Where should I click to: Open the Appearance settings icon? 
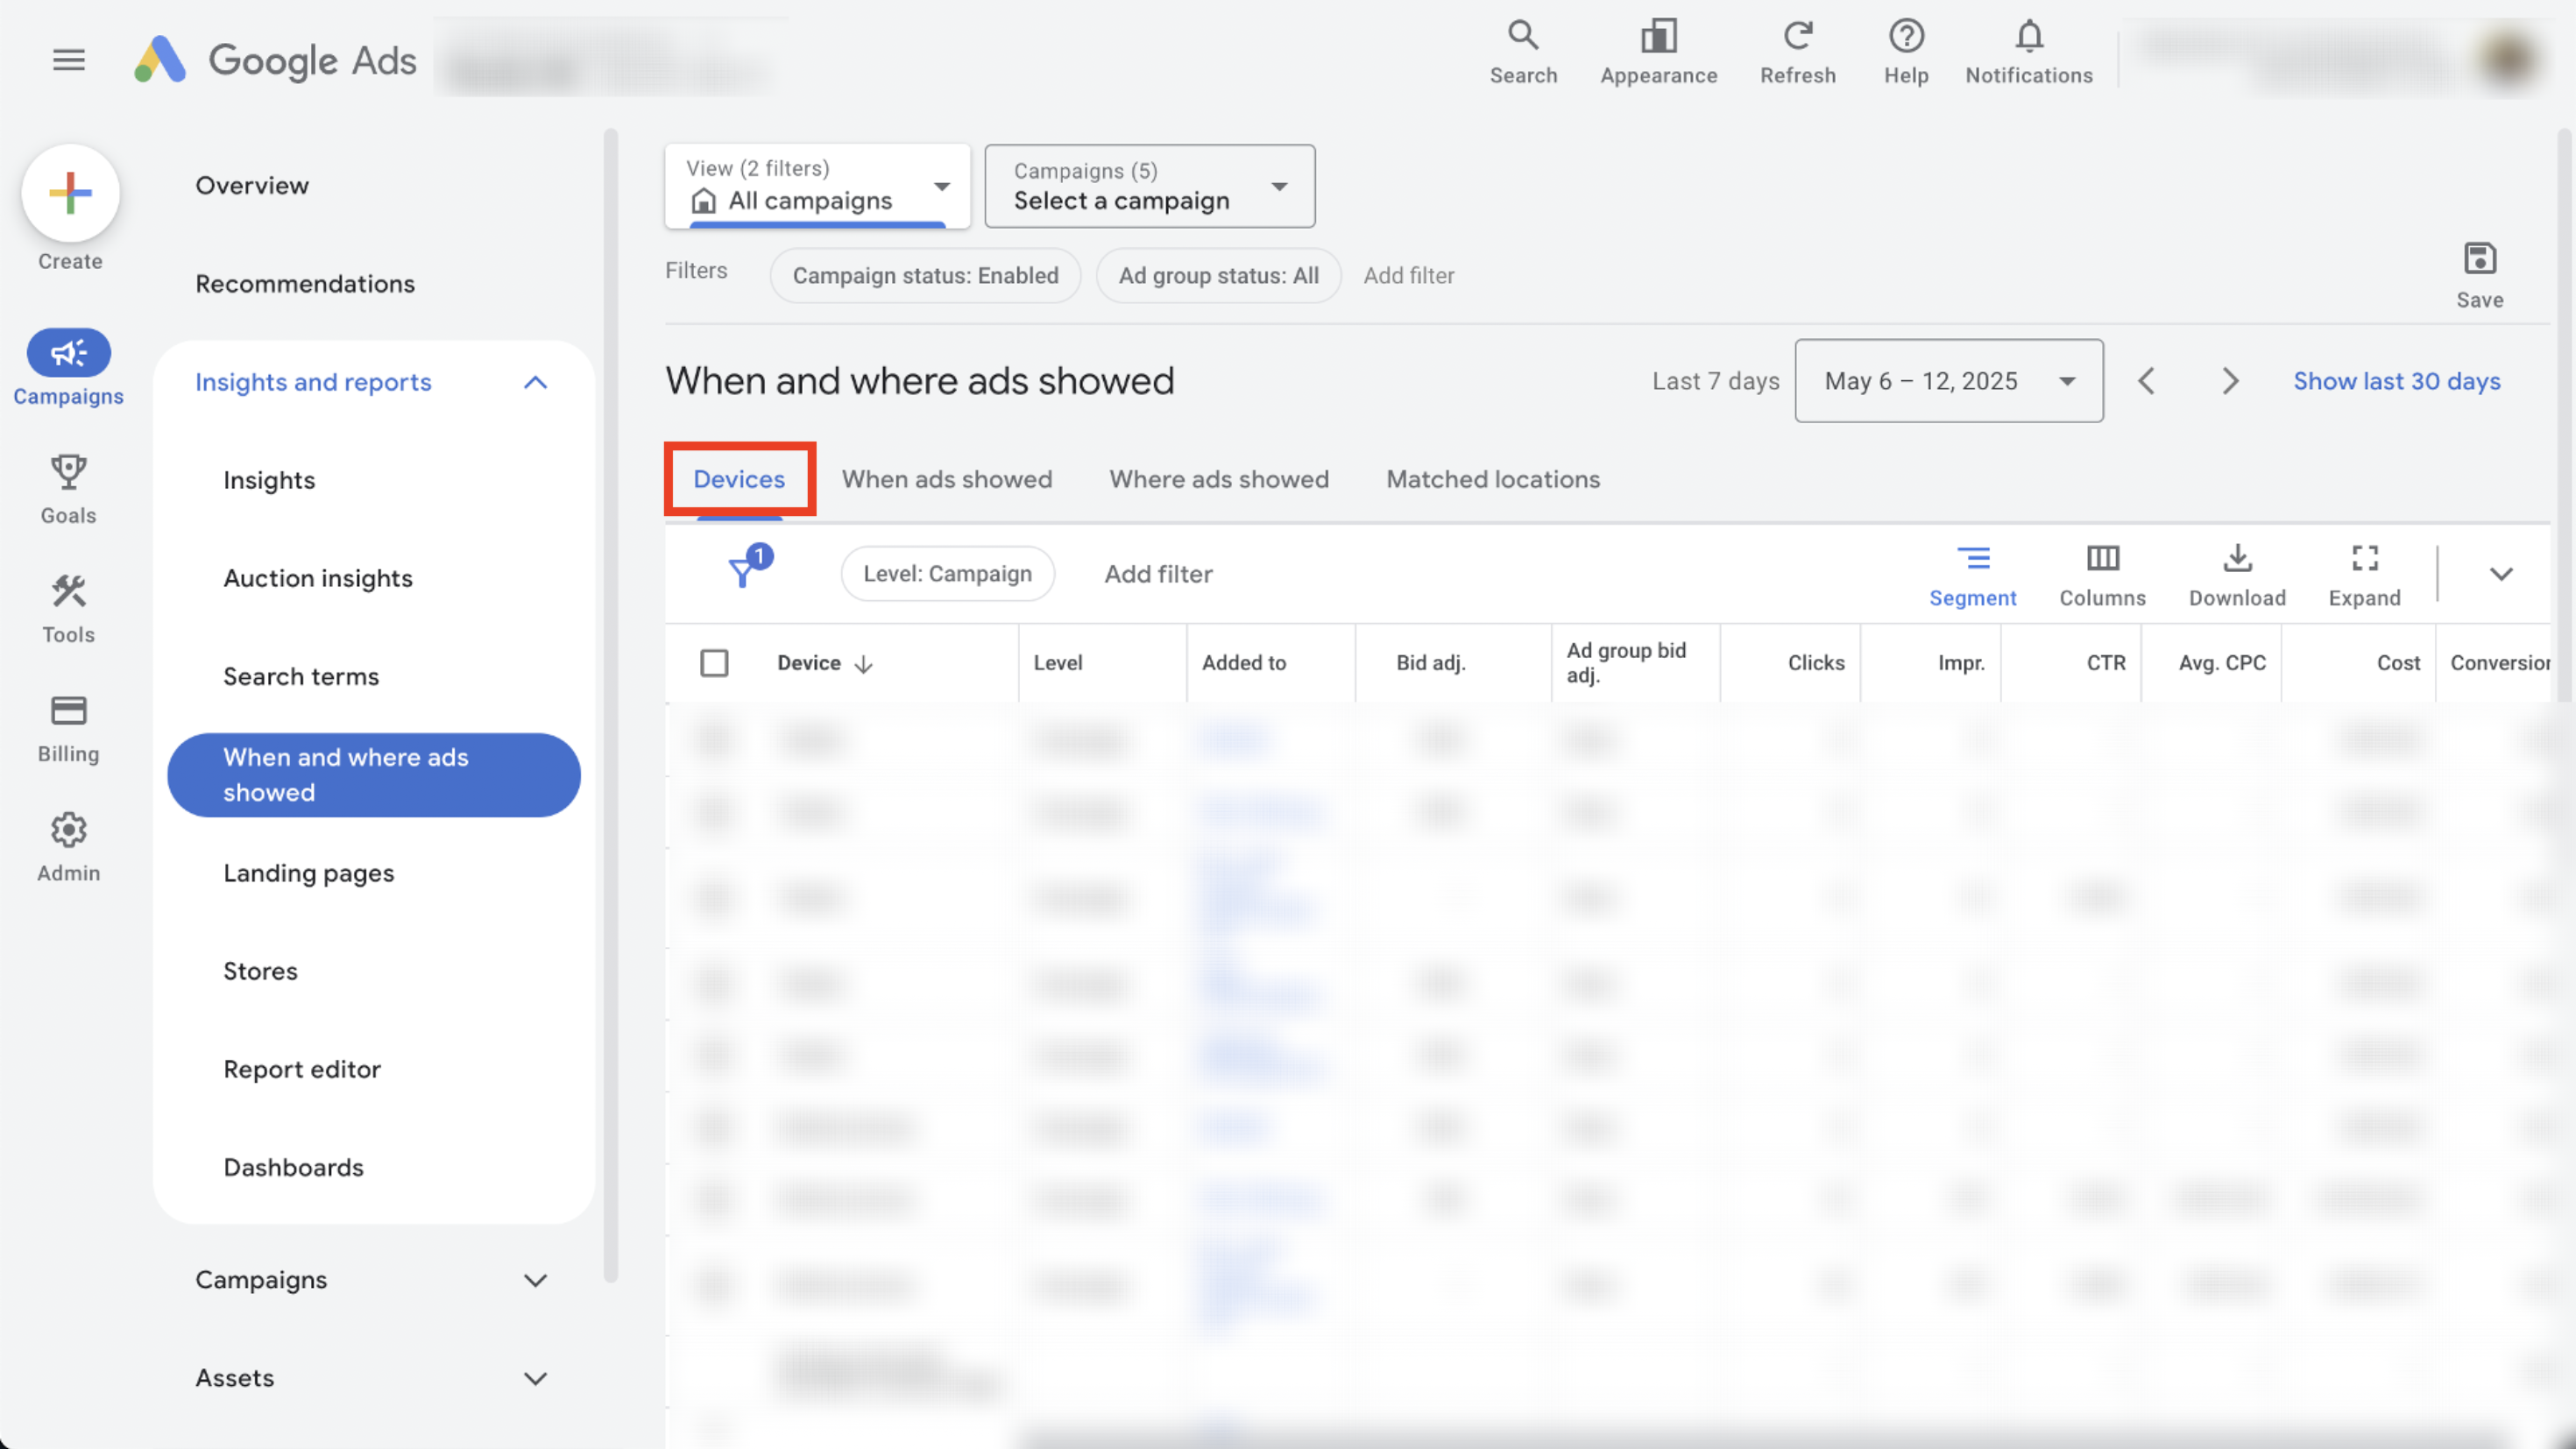tap(1658, 52)
